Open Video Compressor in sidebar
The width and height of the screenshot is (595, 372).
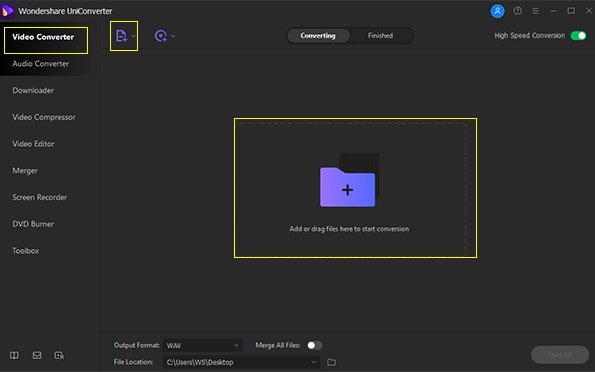[x=44, y=117]
